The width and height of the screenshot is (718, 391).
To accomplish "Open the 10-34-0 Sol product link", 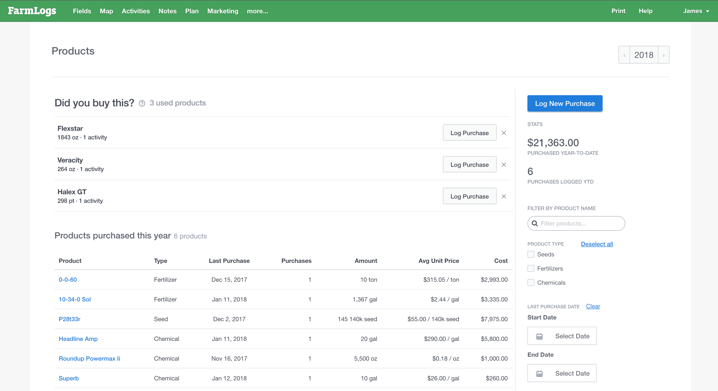I will (x=75, y=299).
